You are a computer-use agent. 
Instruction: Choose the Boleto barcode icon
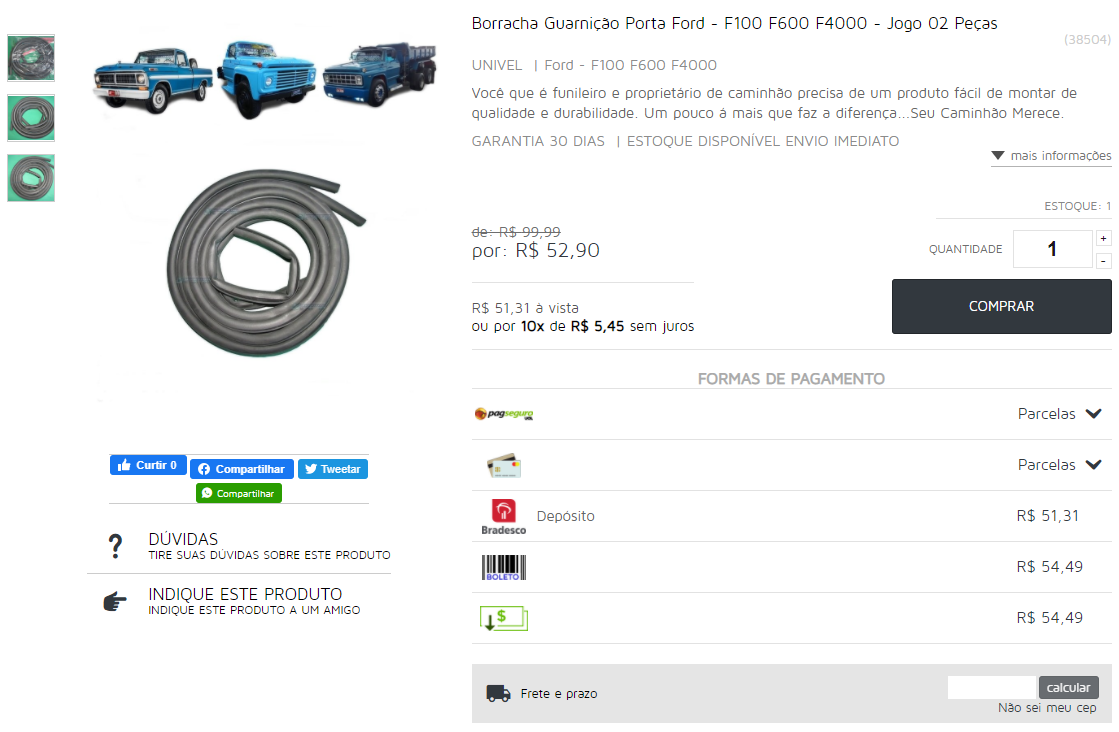pos(504,568)
